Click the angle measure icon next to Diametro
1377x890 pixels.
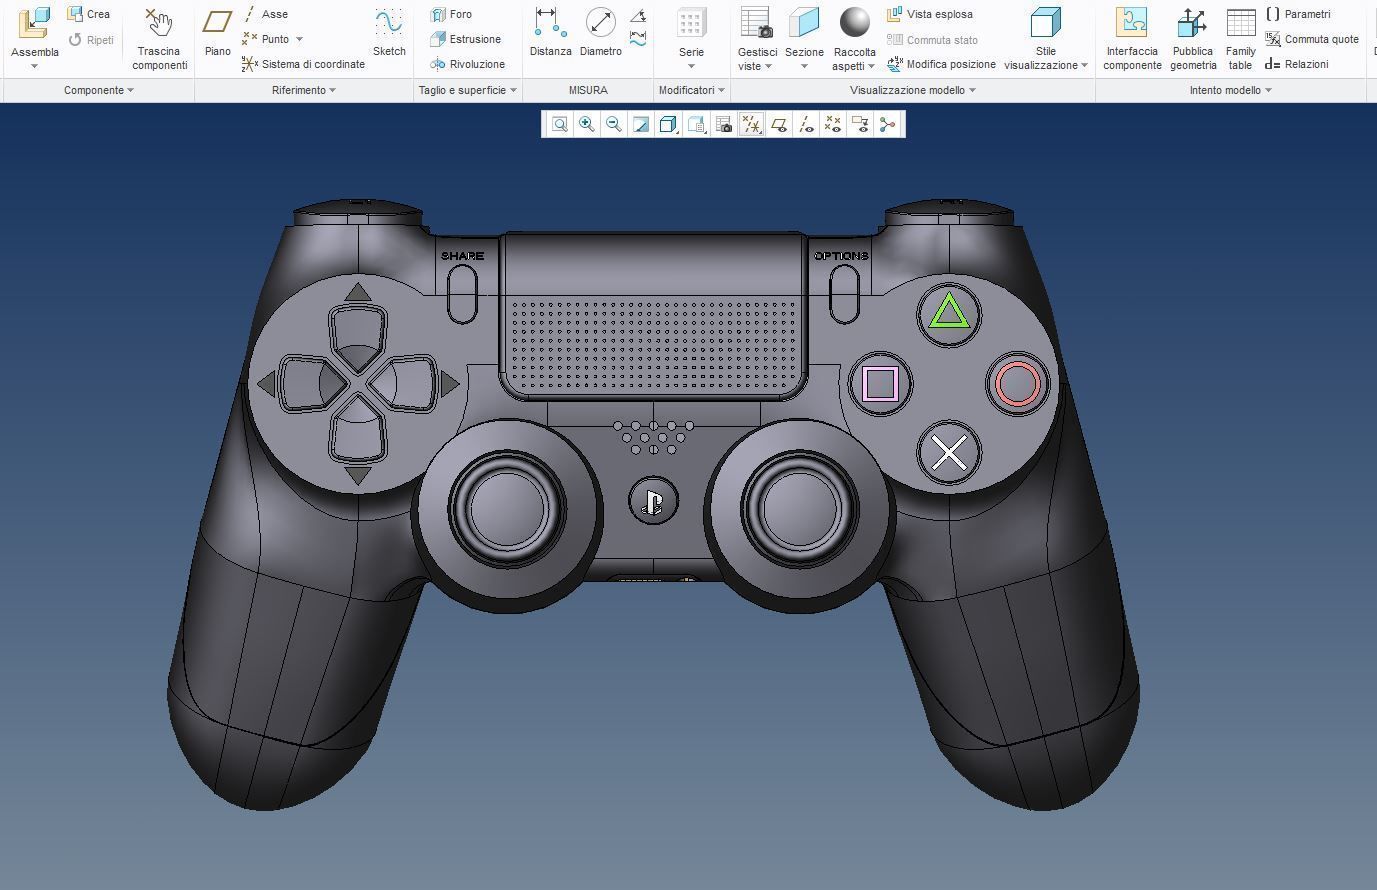point(638,16)
